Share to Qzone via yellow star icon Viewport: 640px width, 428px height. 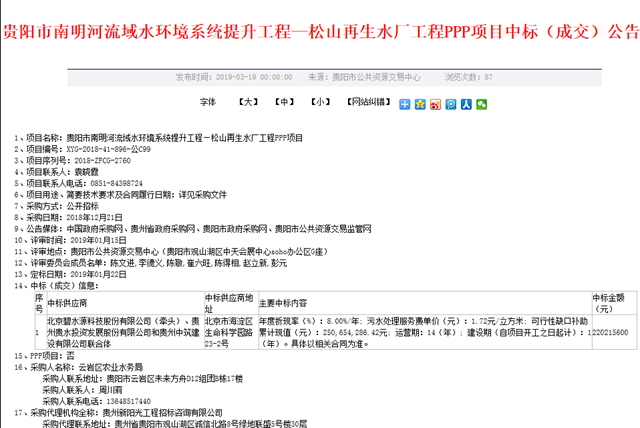(420, 103)
